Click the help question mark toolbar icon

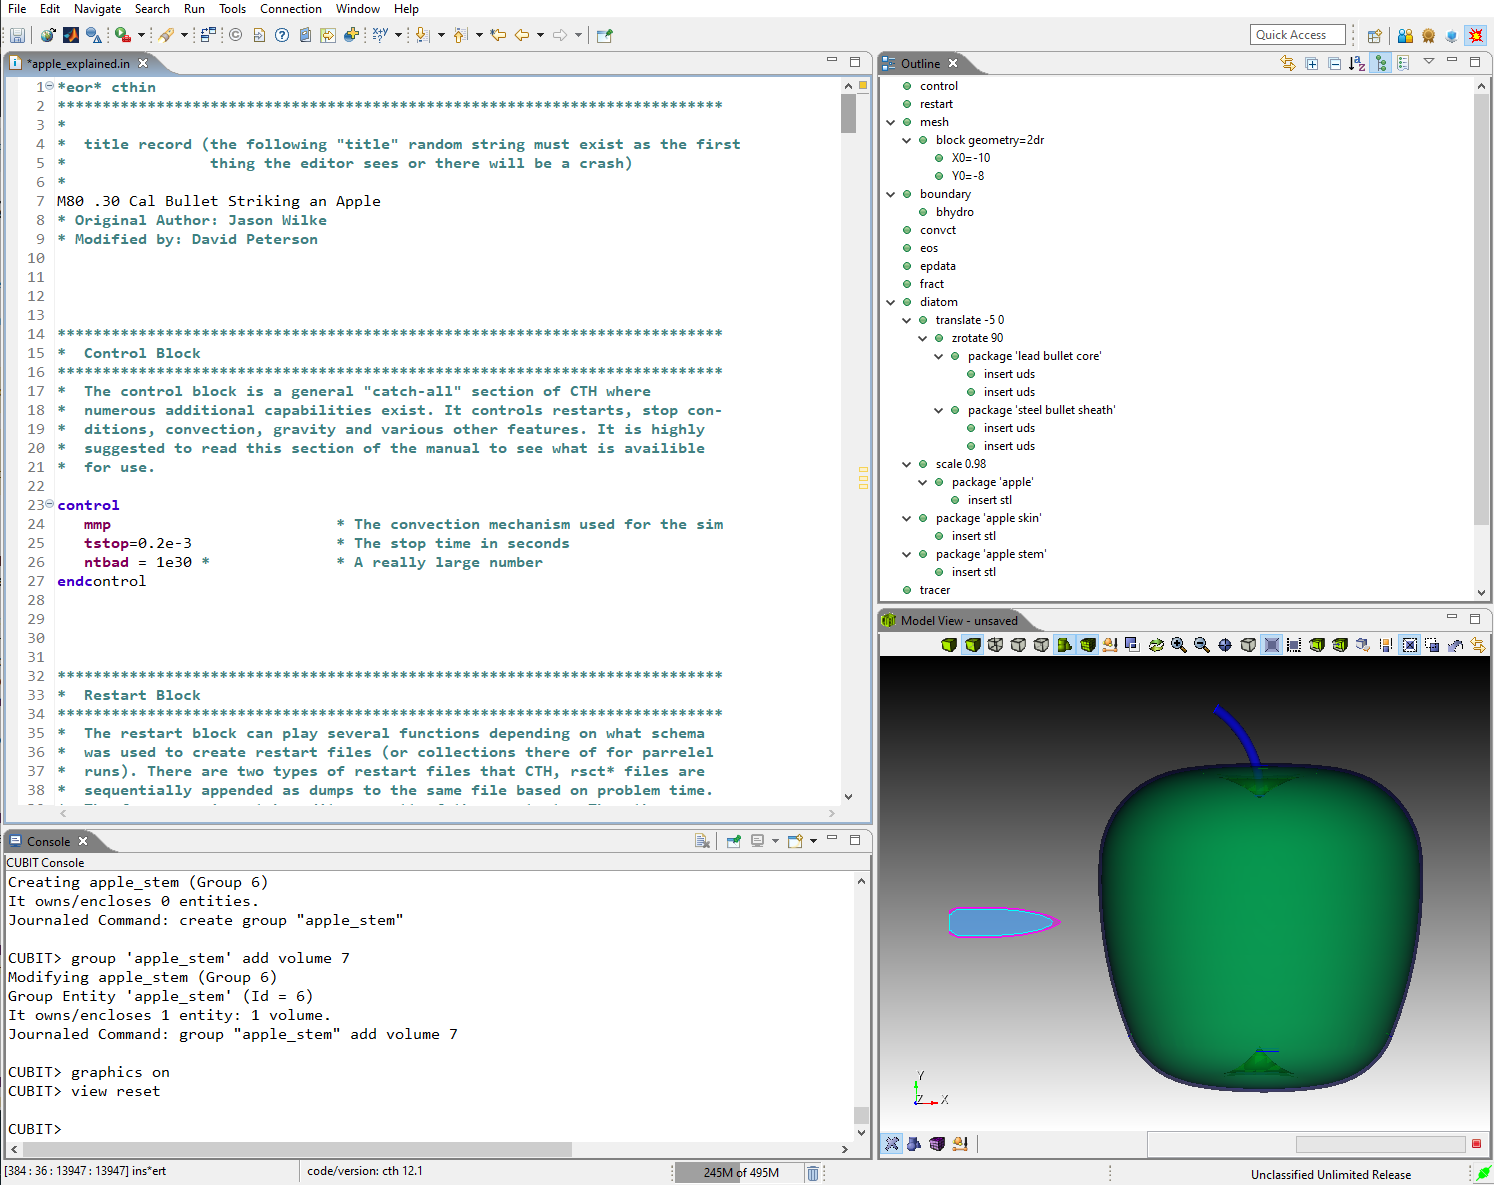click(282, 35)
